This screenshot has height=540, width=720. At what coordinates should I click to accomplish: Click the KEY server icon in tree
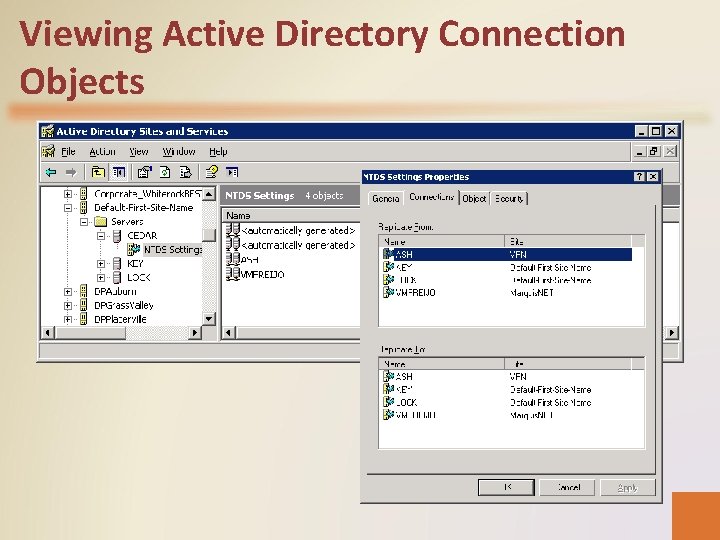[117, 264]
